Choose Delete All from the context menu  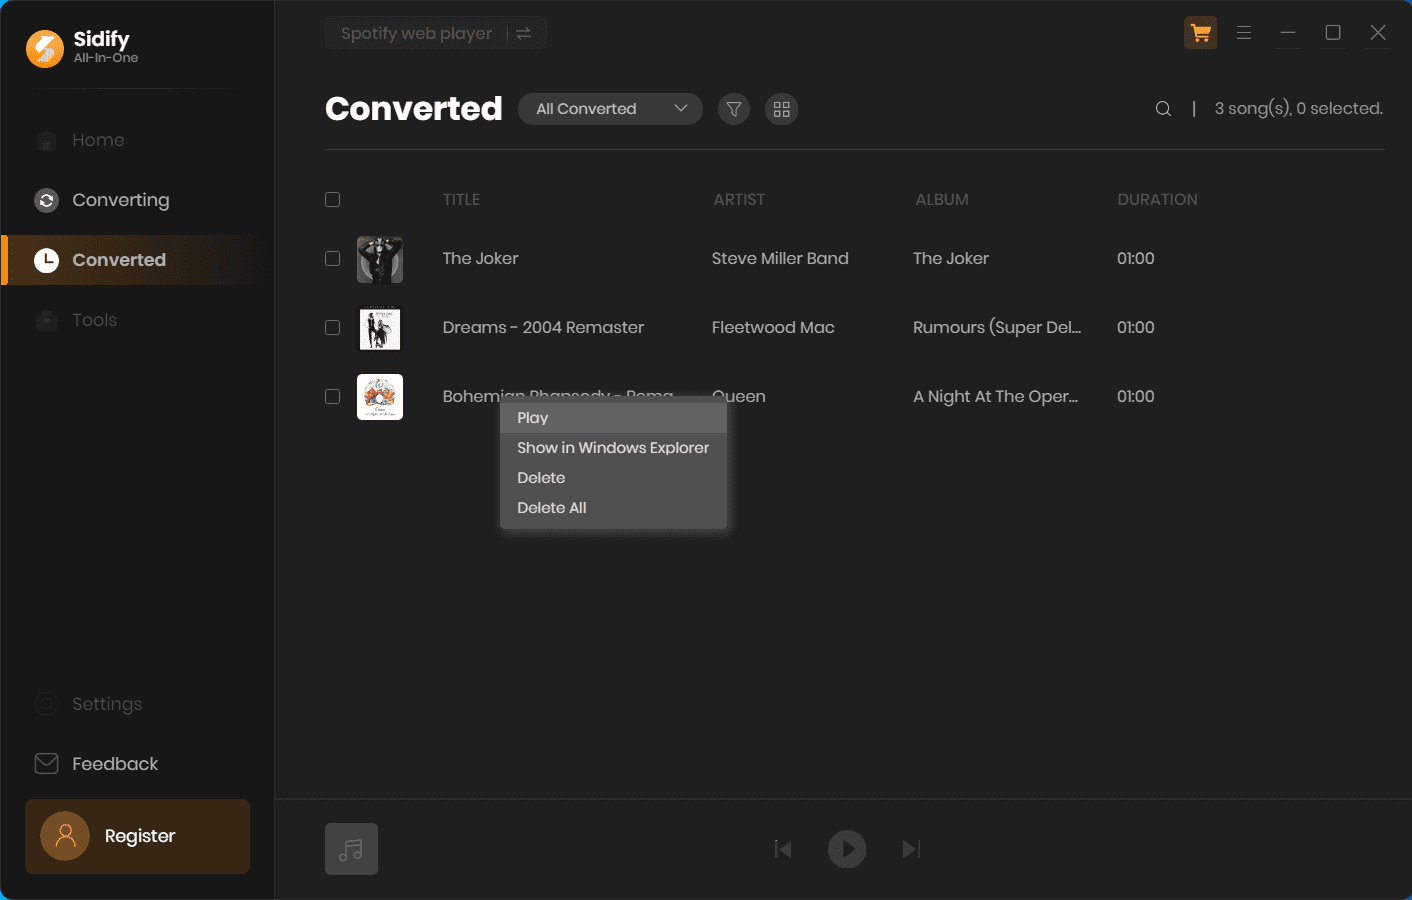613,508
